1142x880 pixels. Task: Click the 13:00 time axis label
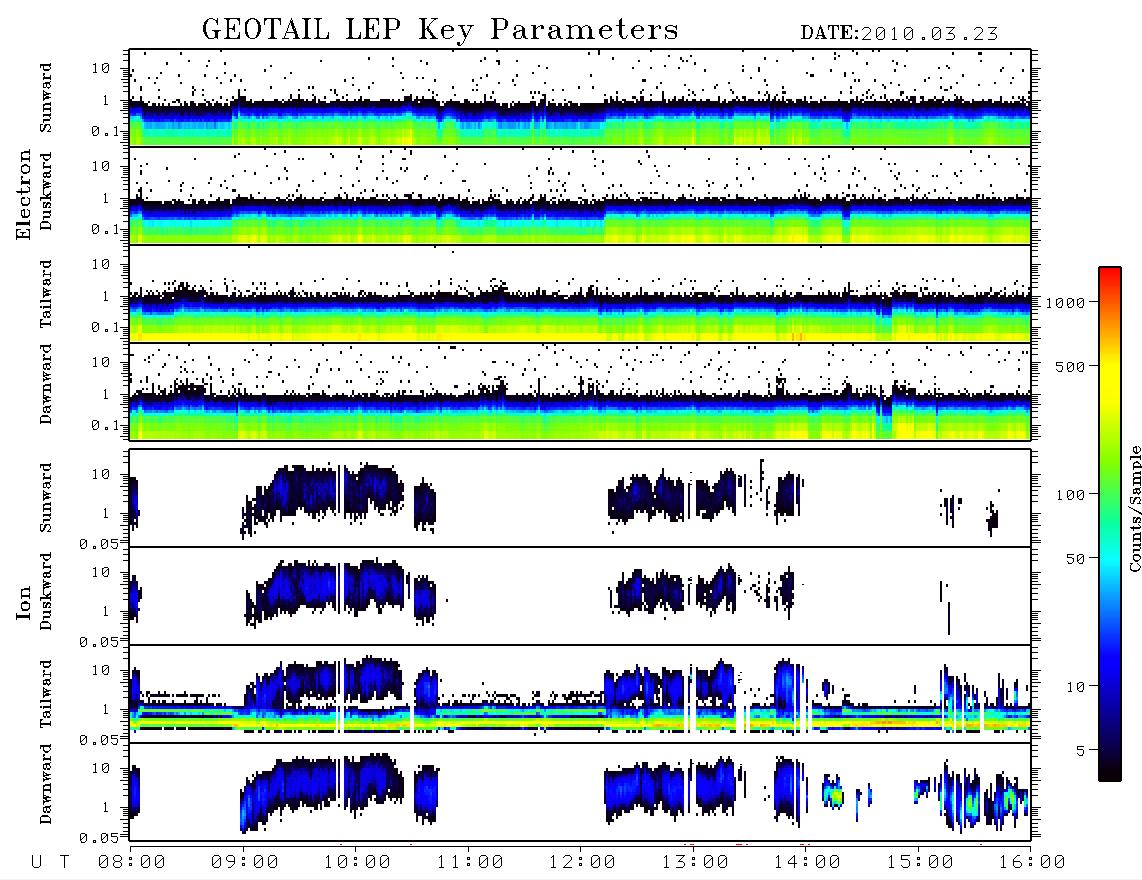pyautogui.click(x=695, y=862)
